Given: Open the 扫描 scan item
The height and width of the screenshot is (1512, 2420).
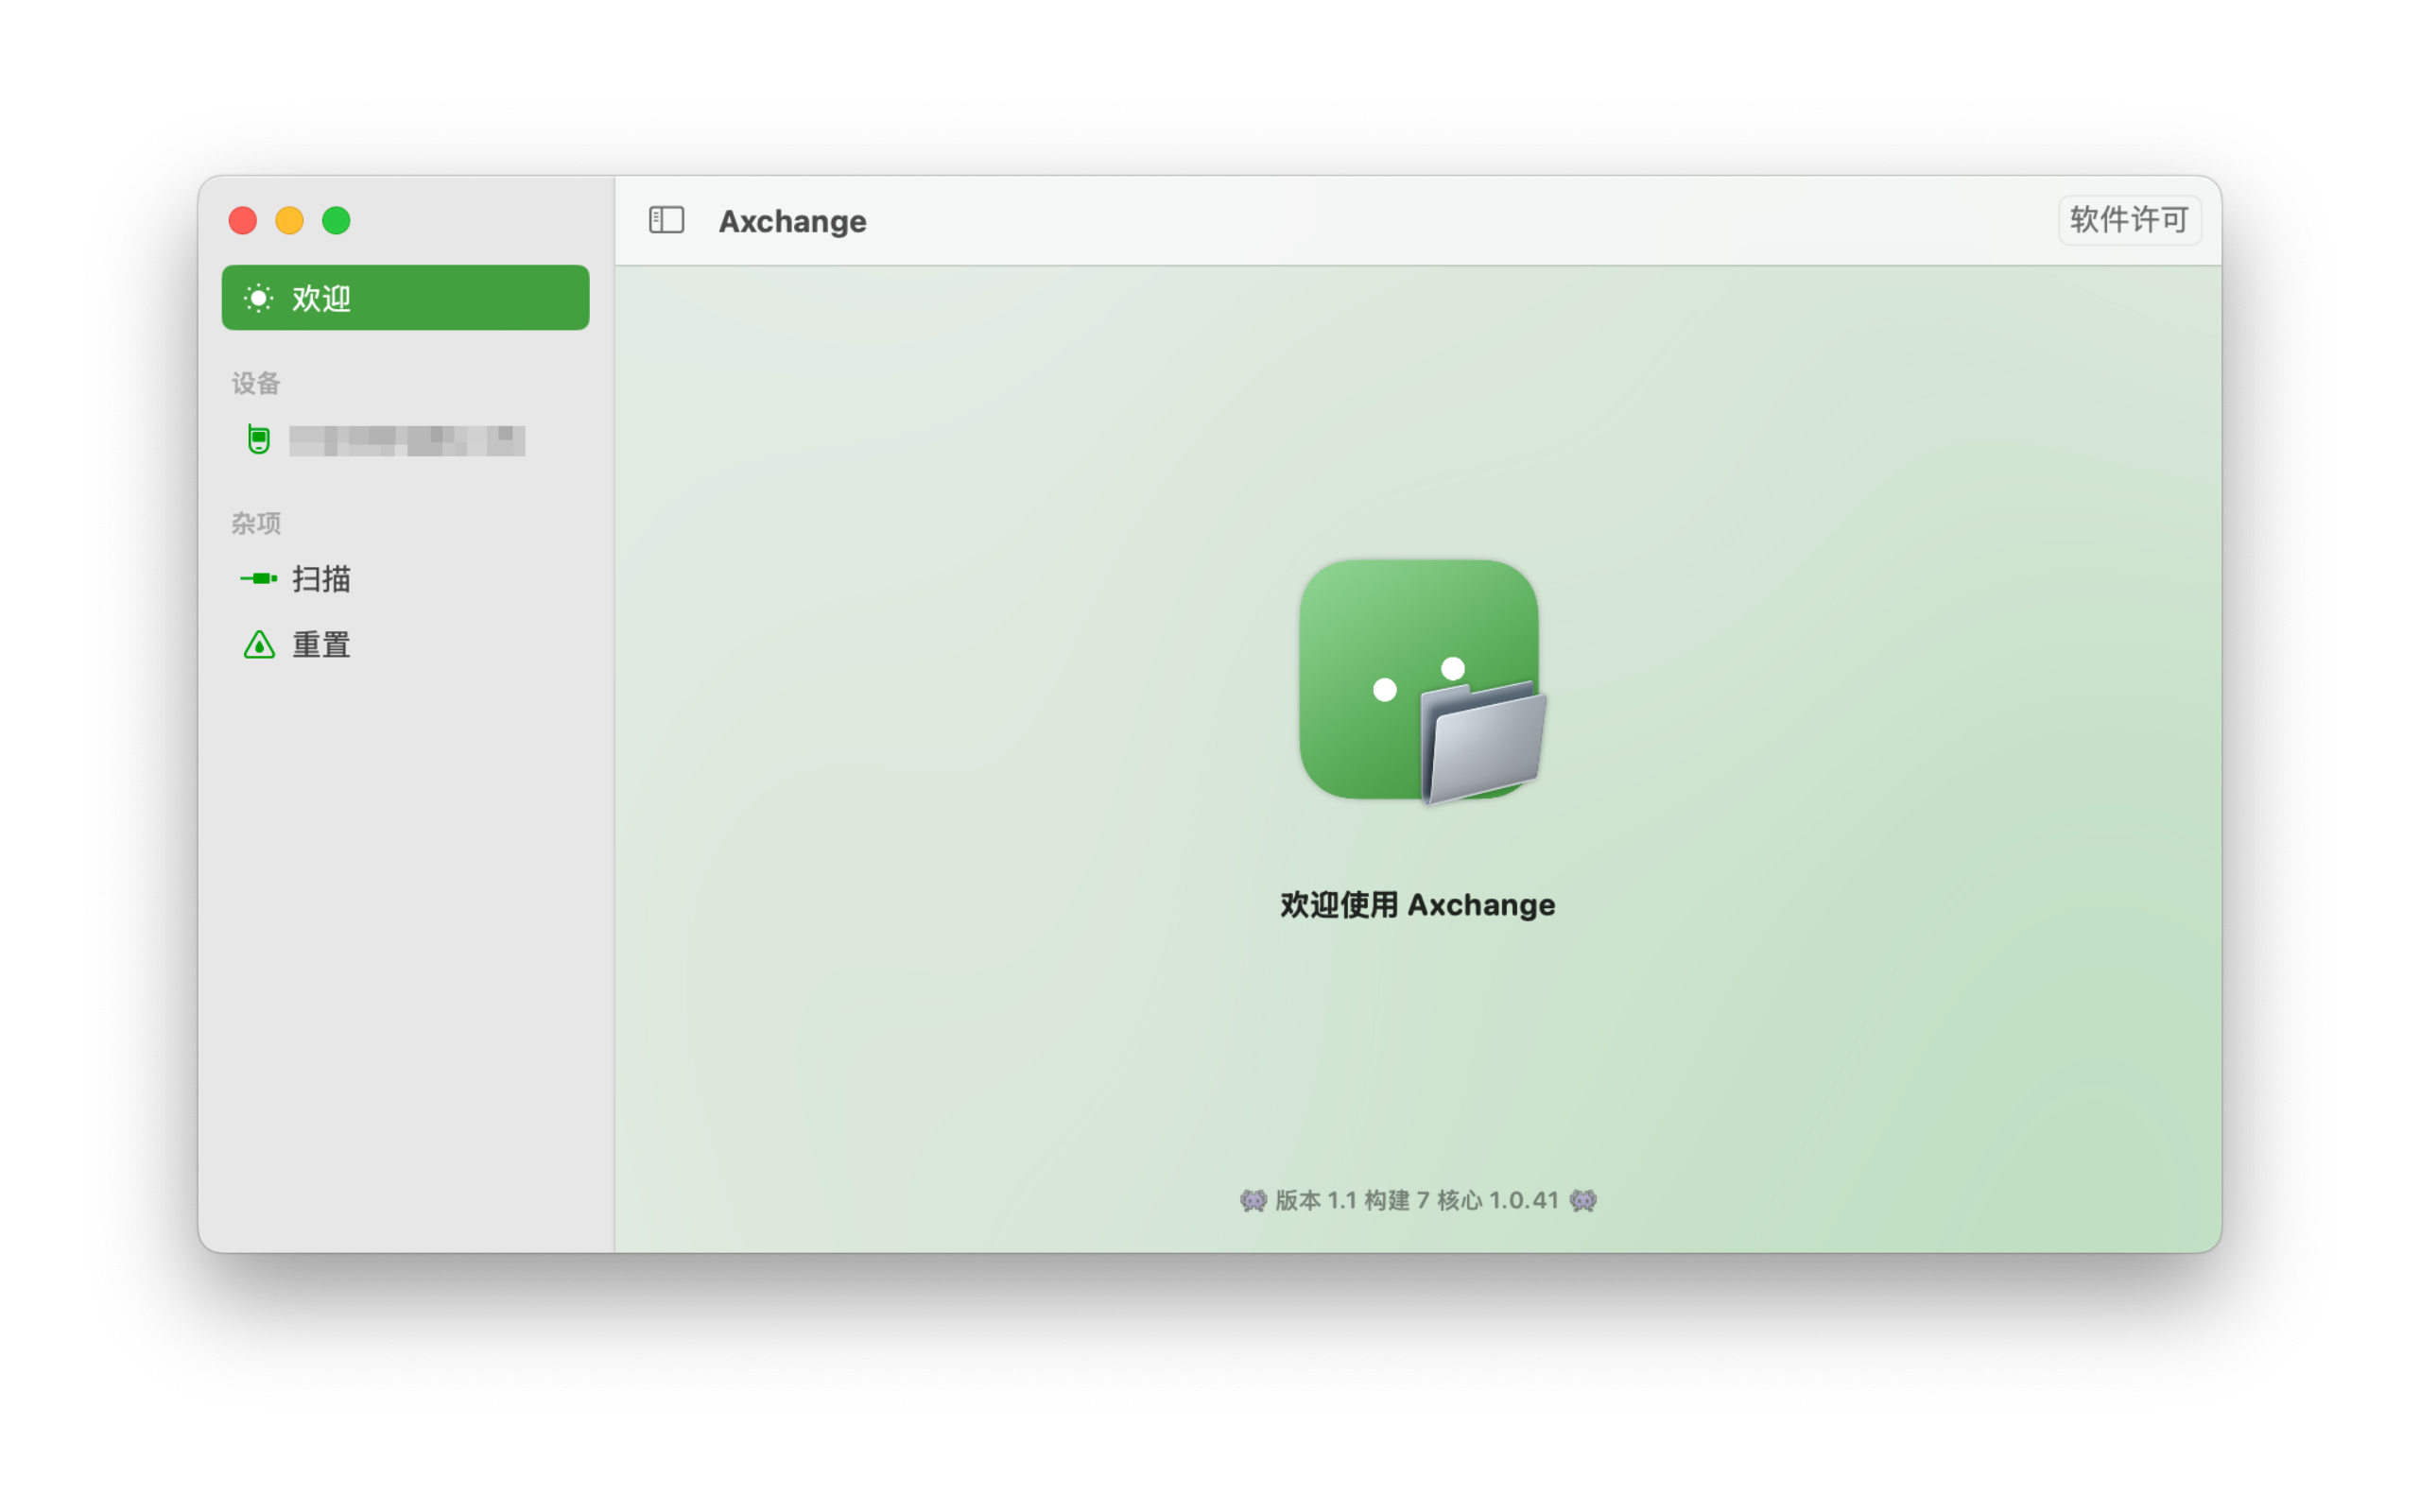Looking at the screenshot, I should click(x=405, y=578).
